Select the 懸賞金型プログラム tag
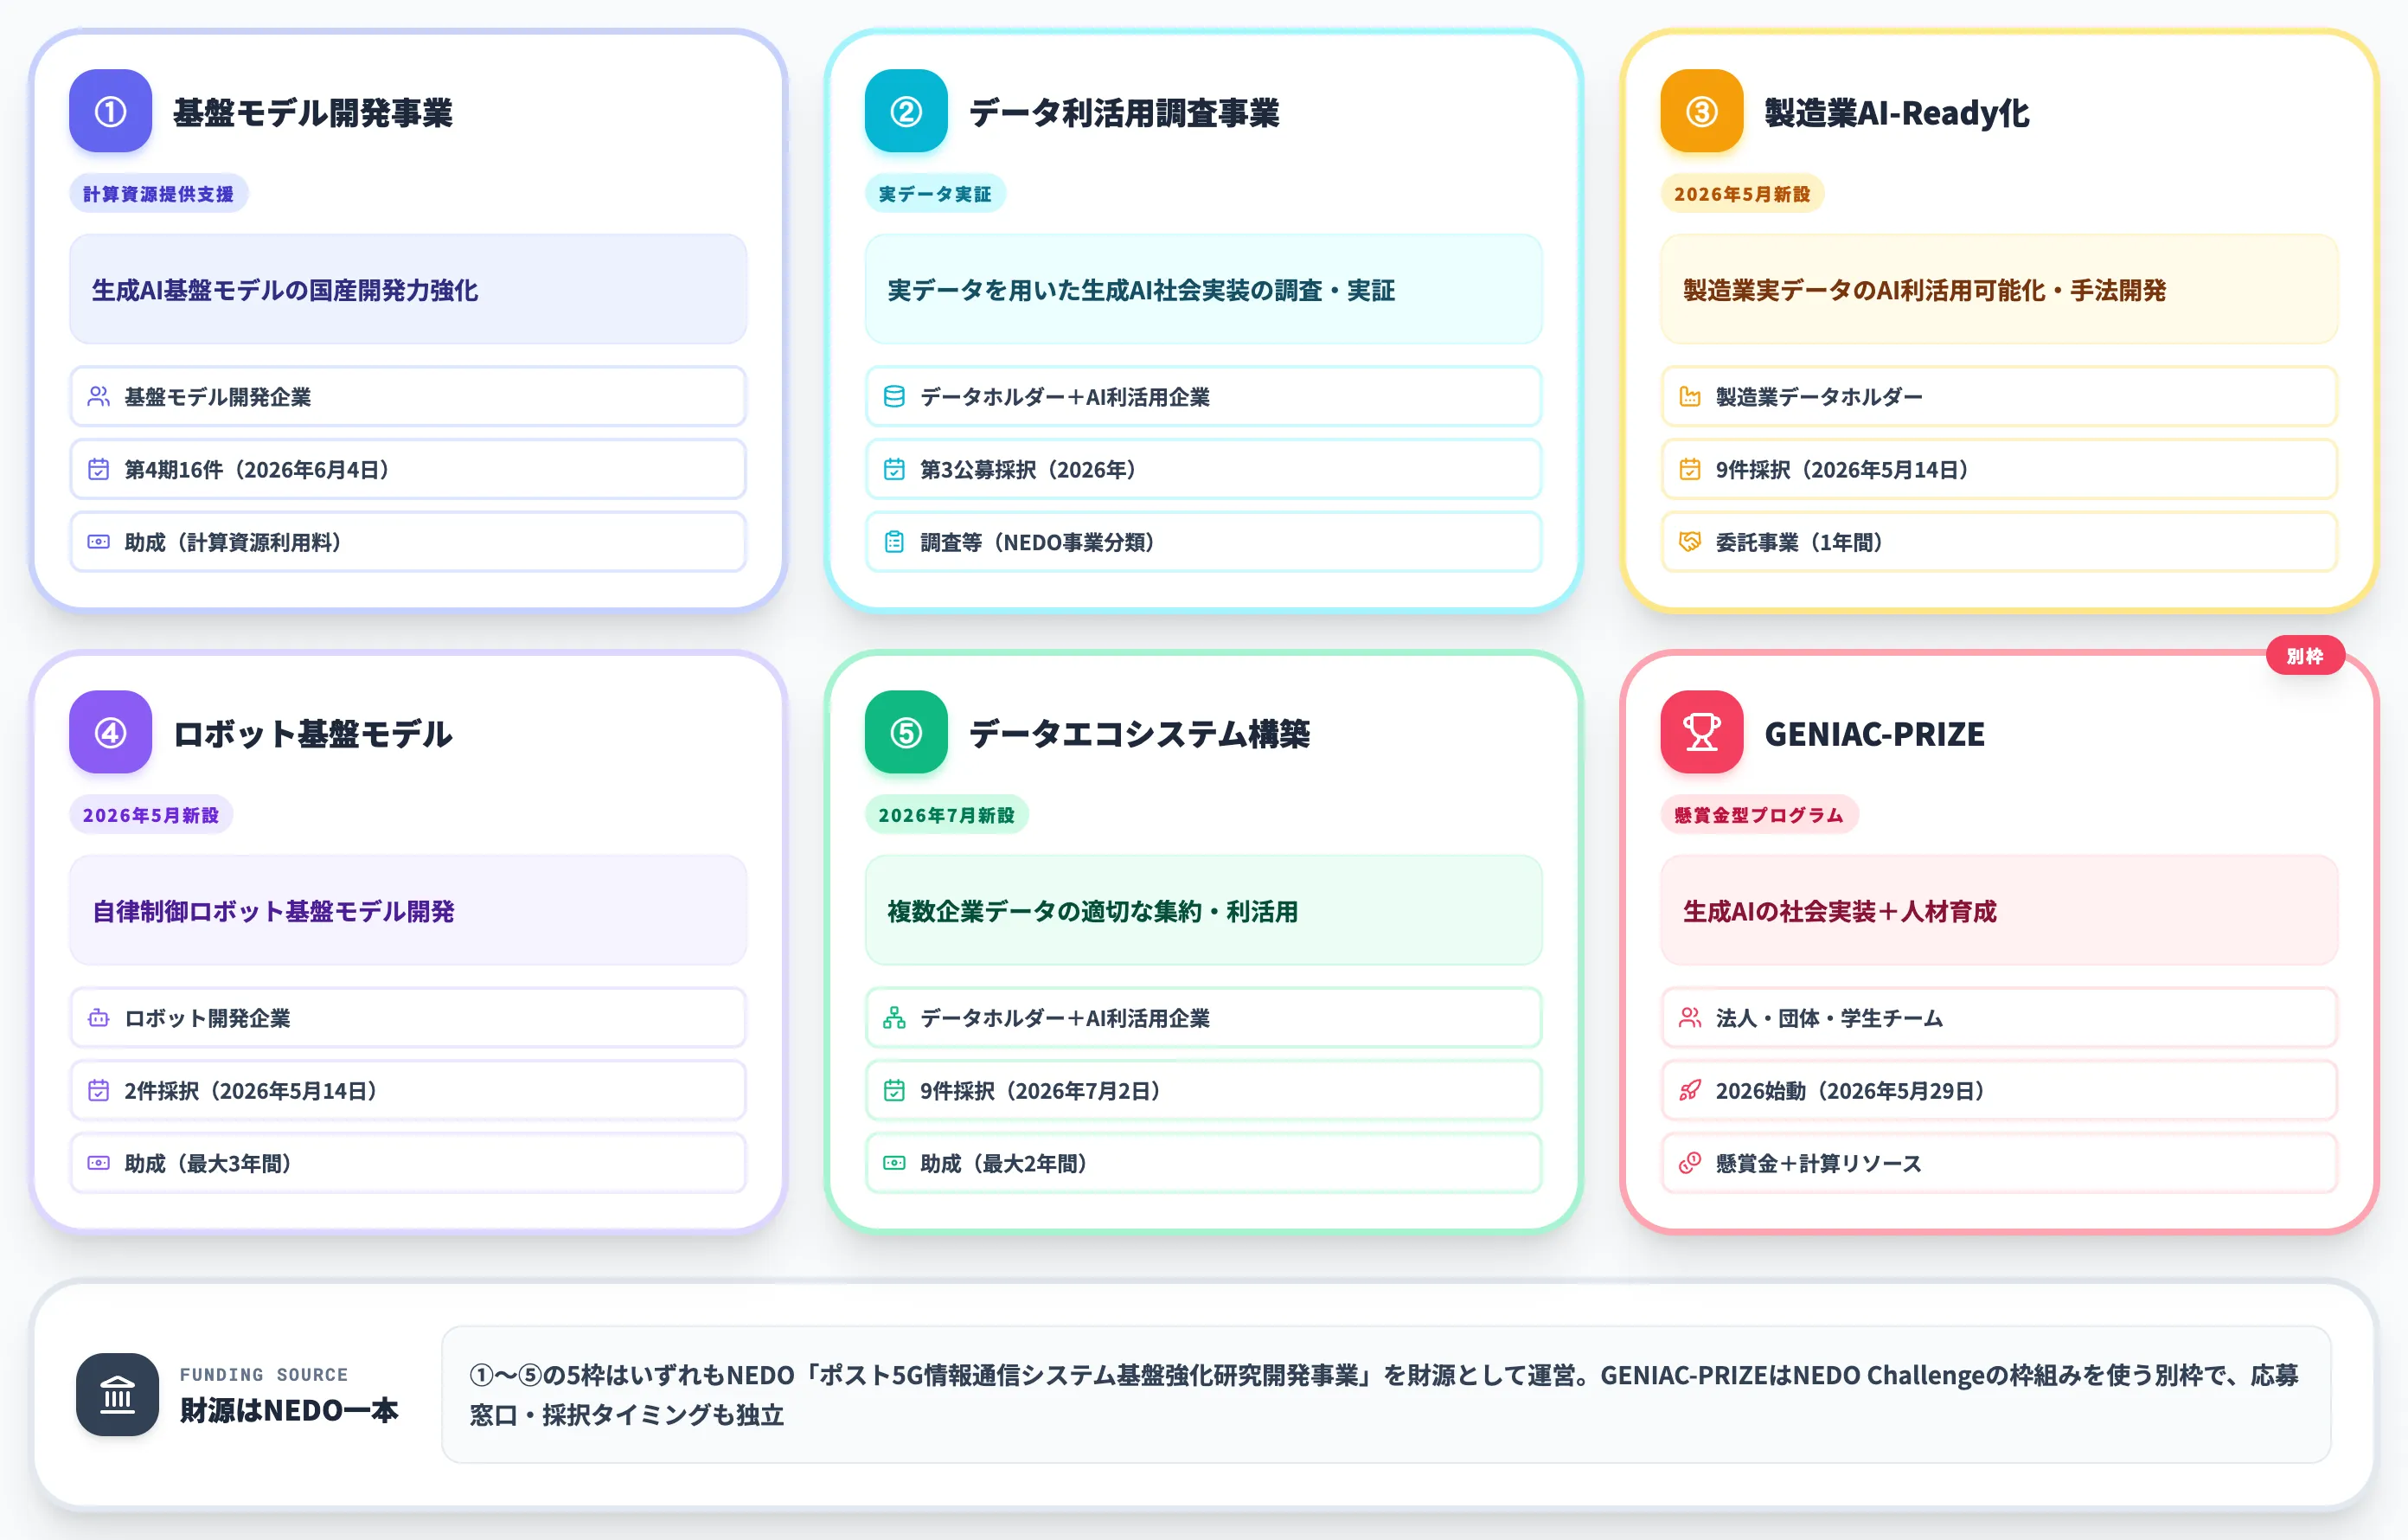This screenshot has height=1540, width=2408. tap(1759, 815)
